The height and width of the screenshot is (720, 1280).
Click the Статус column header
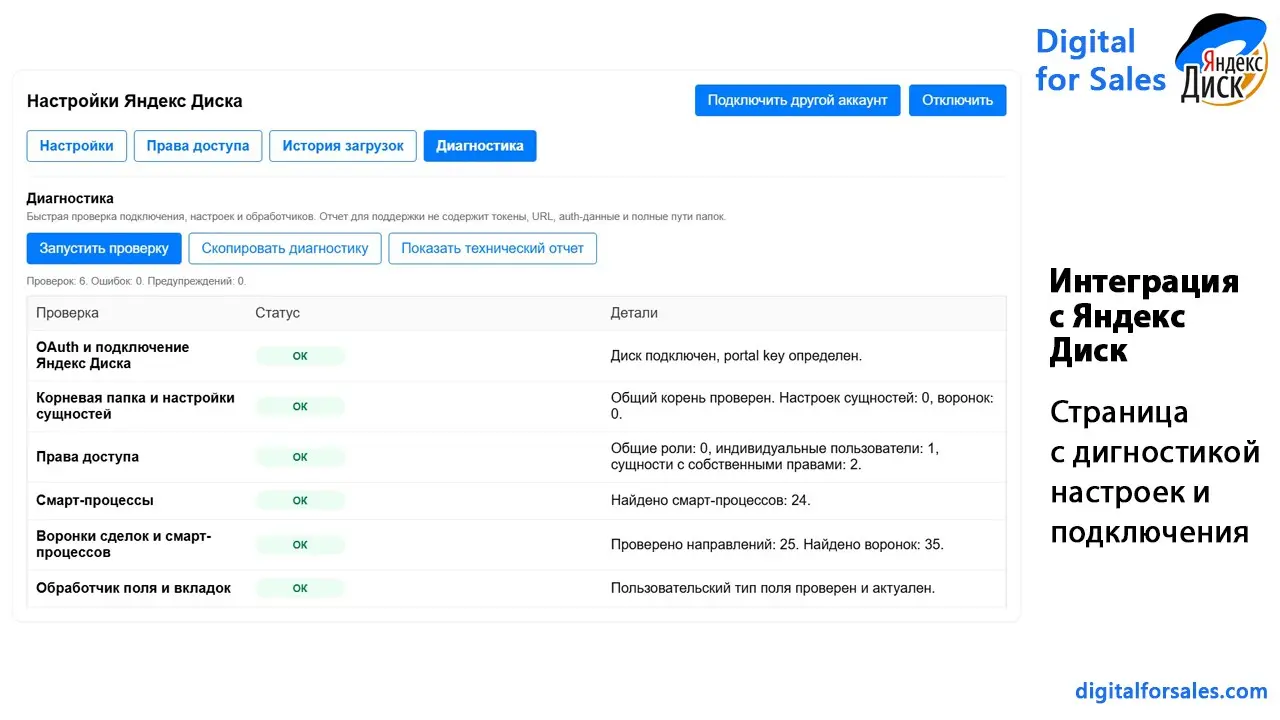coord(277,313)
